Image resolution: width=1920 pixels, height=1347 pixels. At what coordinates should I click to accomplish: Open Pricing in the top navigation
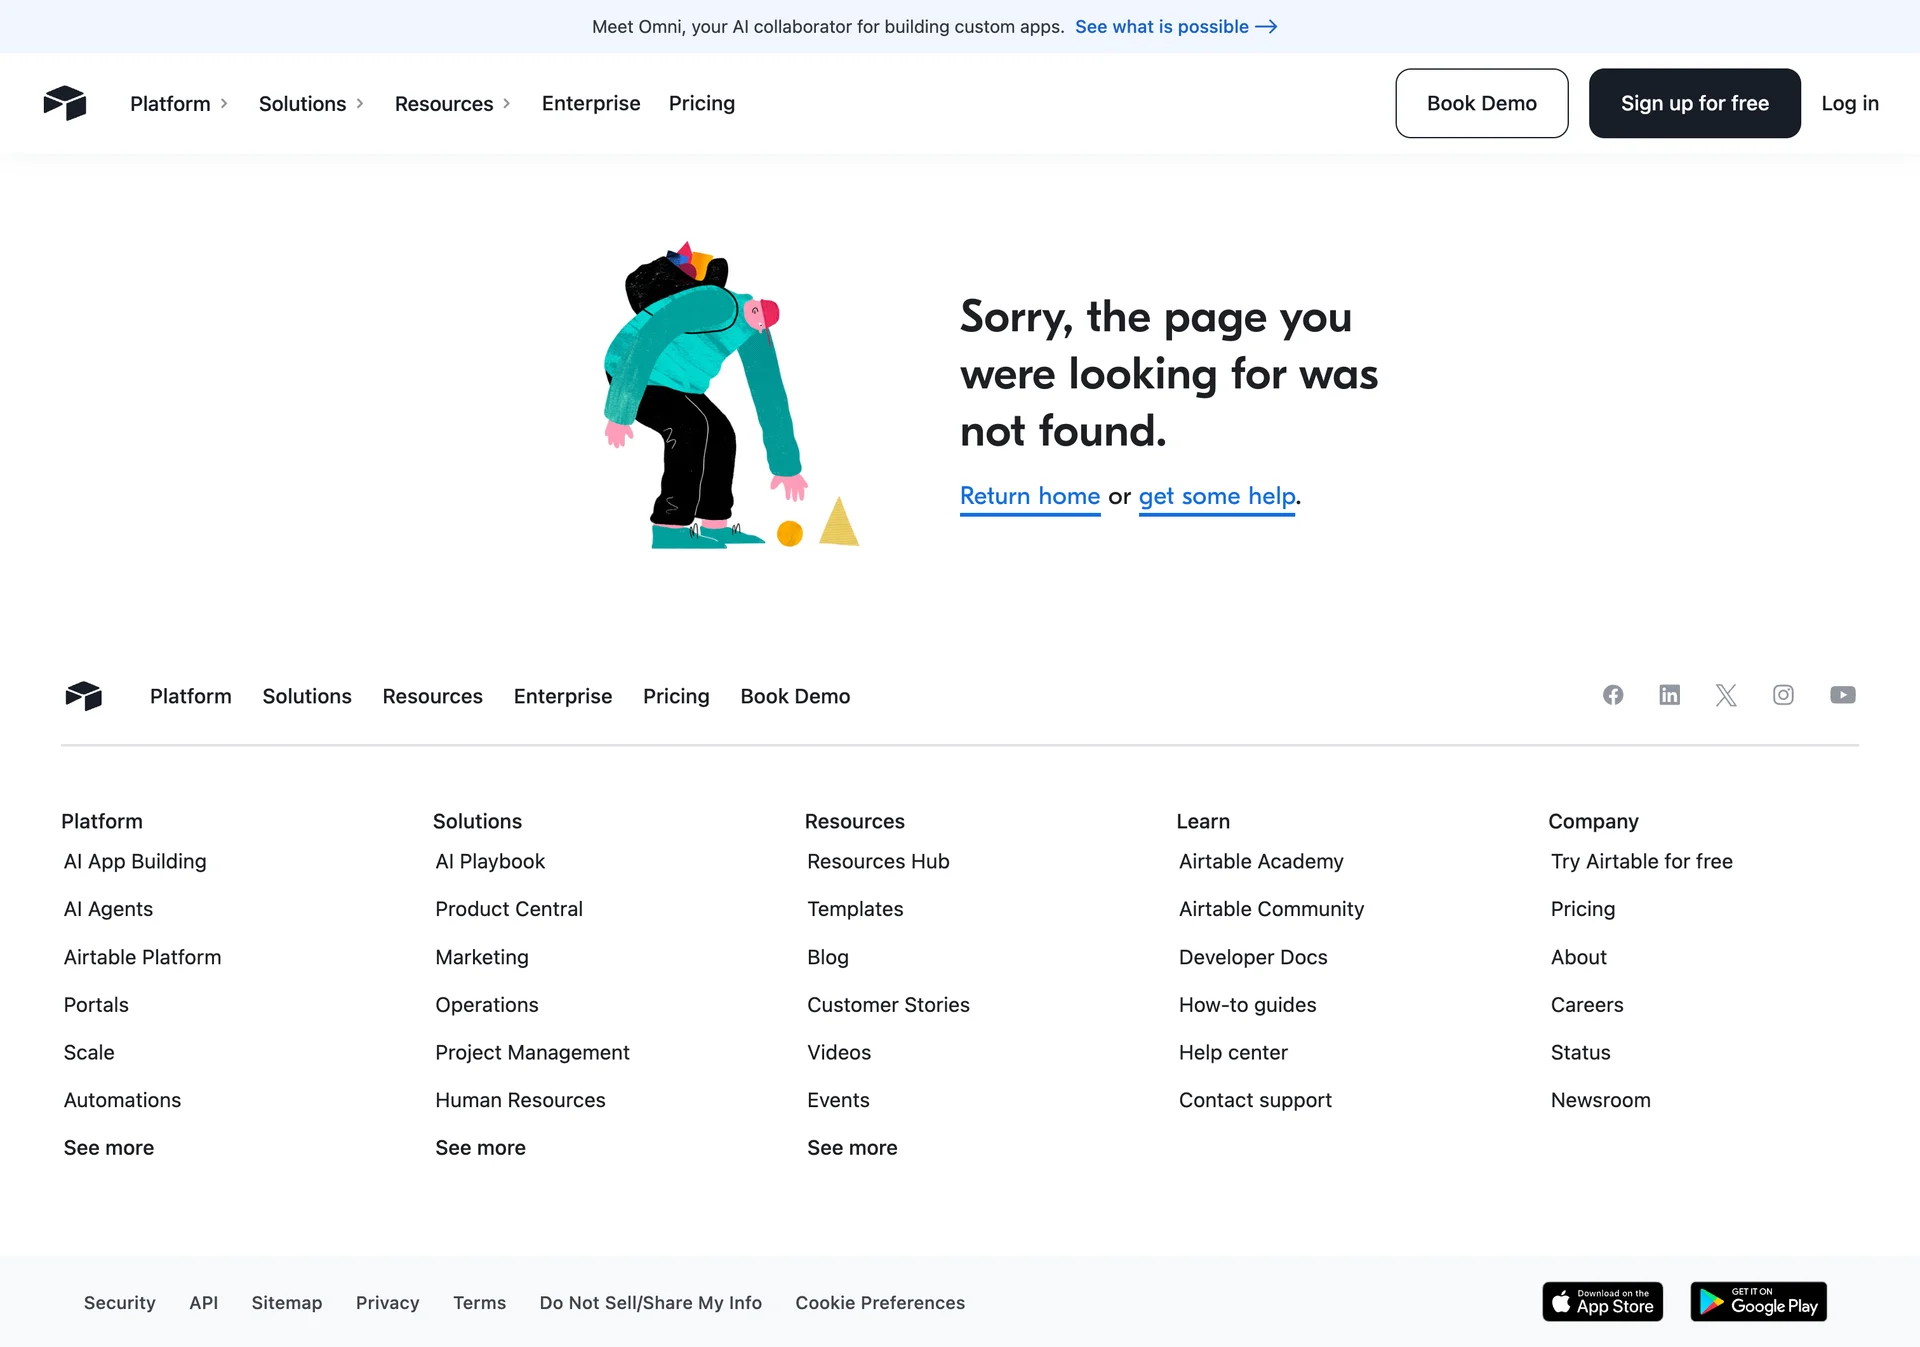tap(701, 104)
